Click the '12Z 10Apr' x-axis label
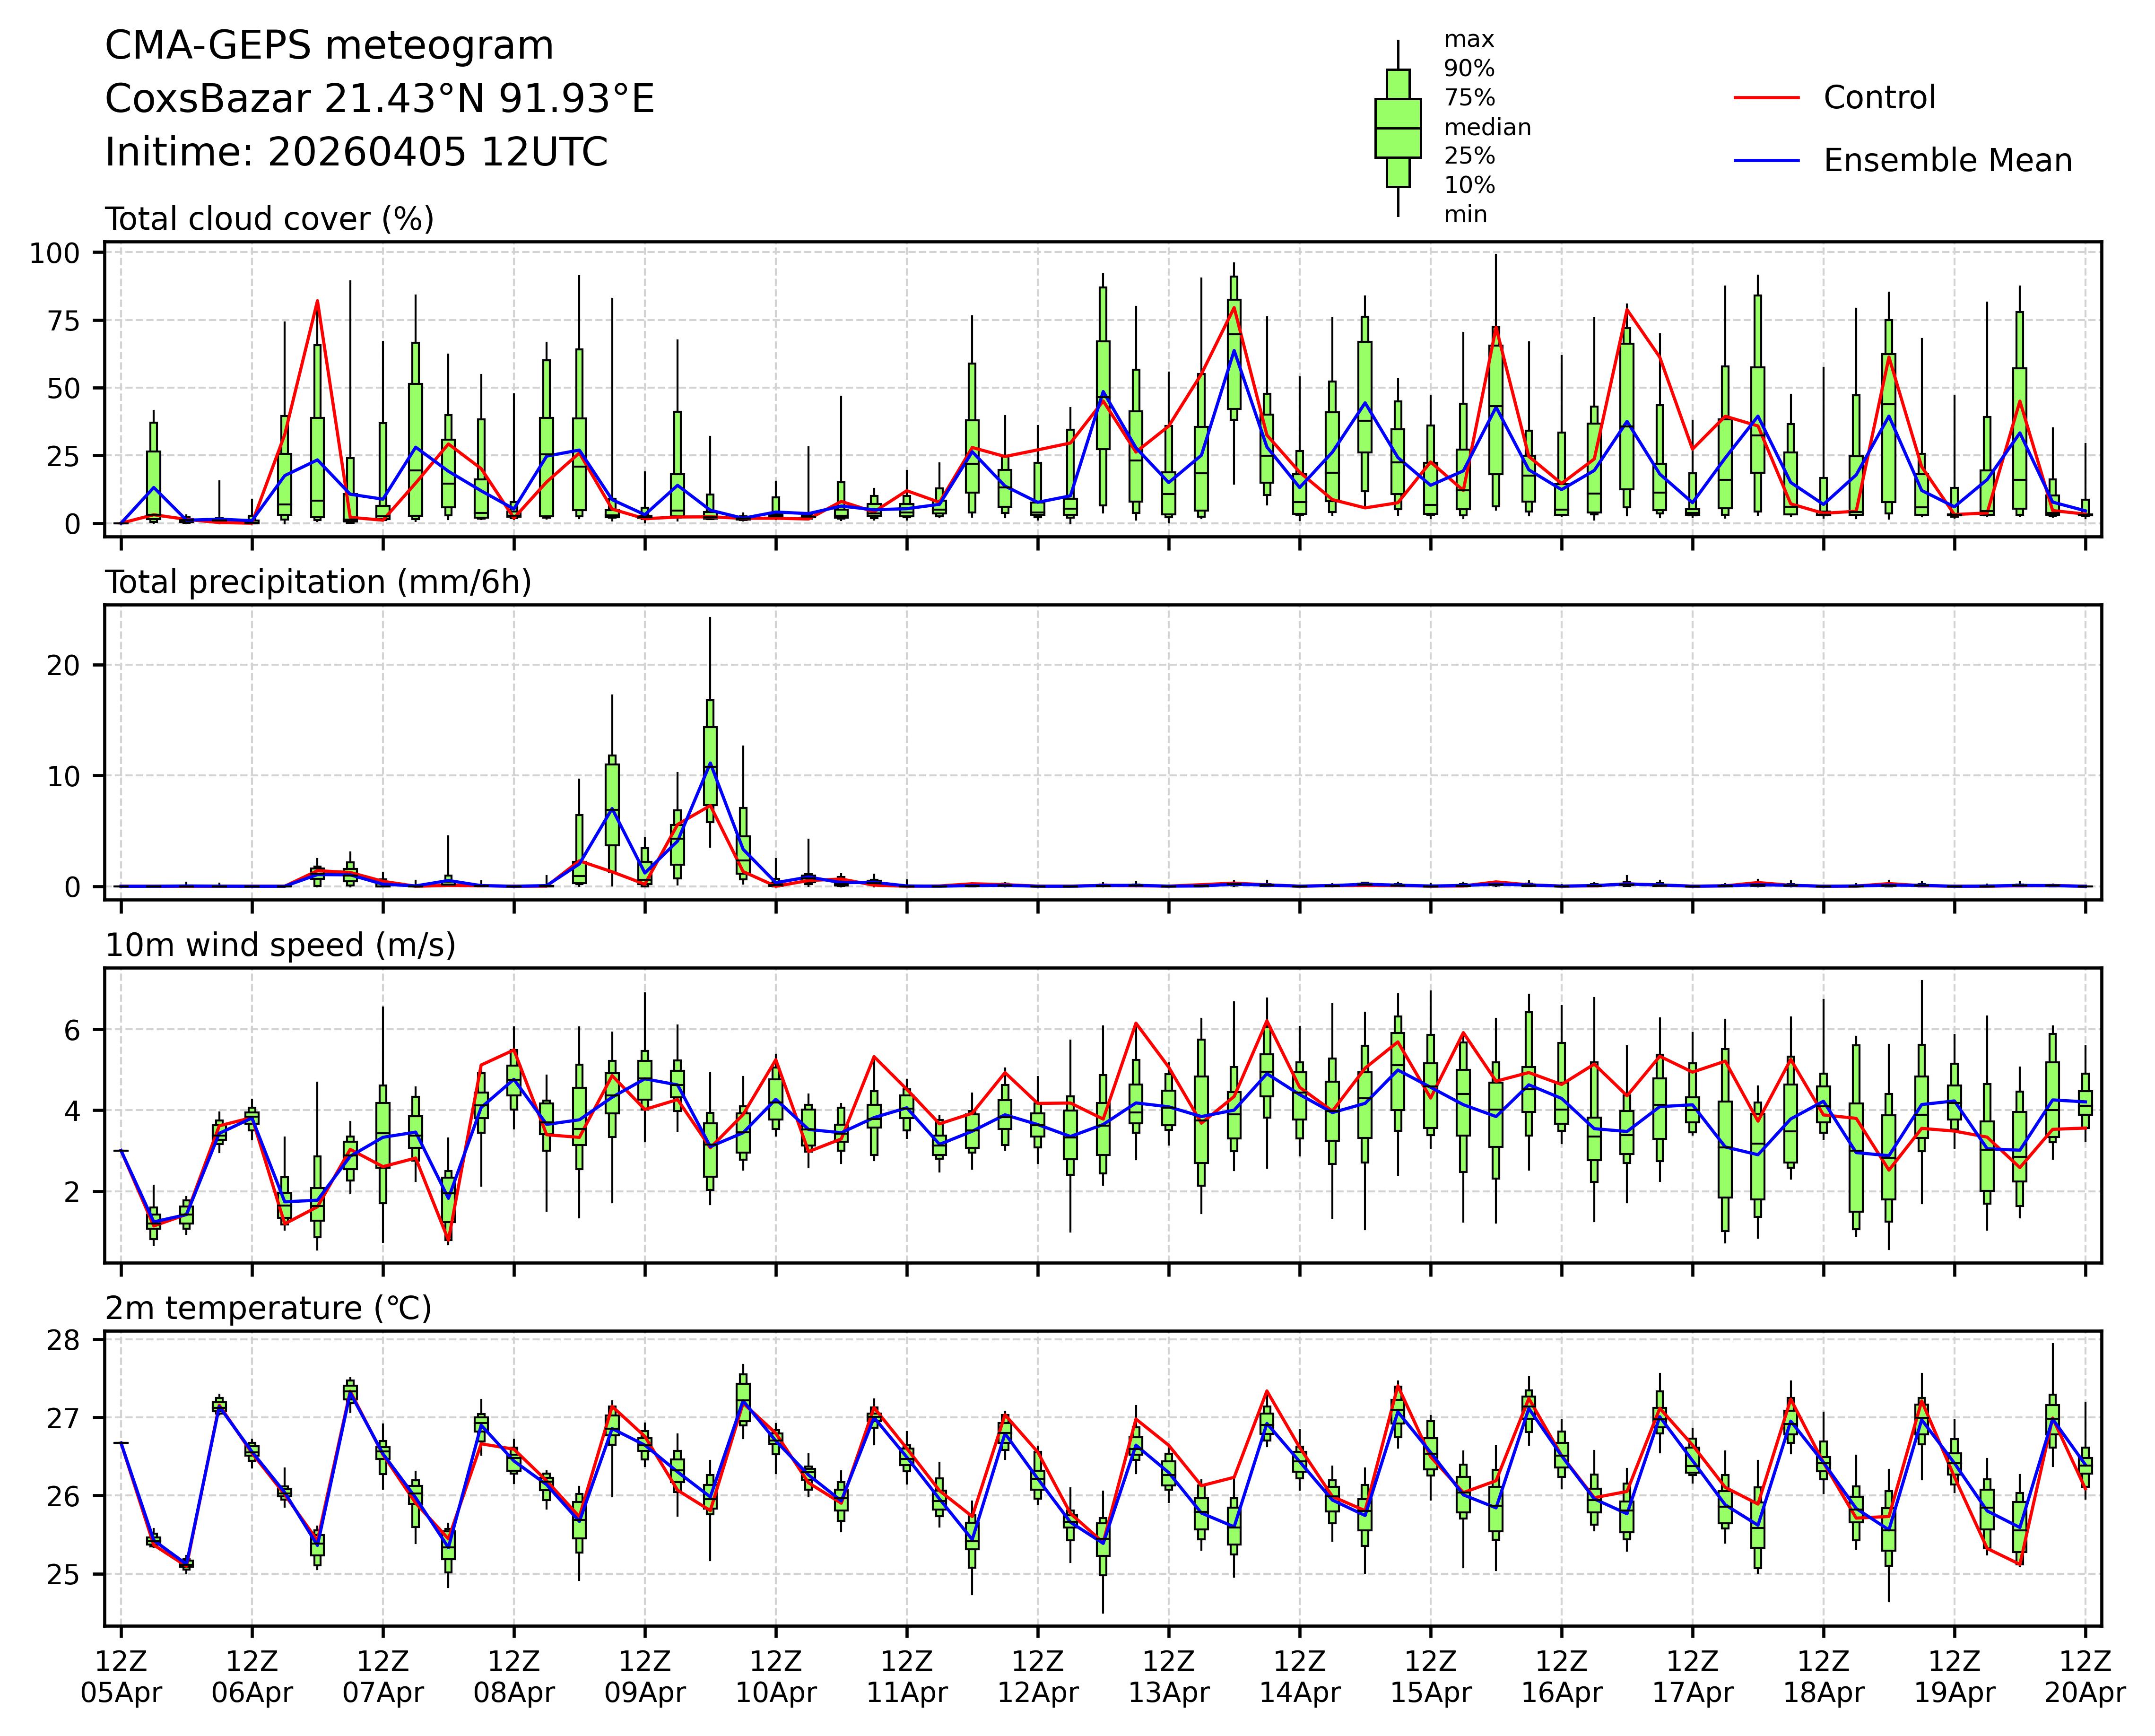This screenshot has height=1736, width=2155. tap(776, 1677)
